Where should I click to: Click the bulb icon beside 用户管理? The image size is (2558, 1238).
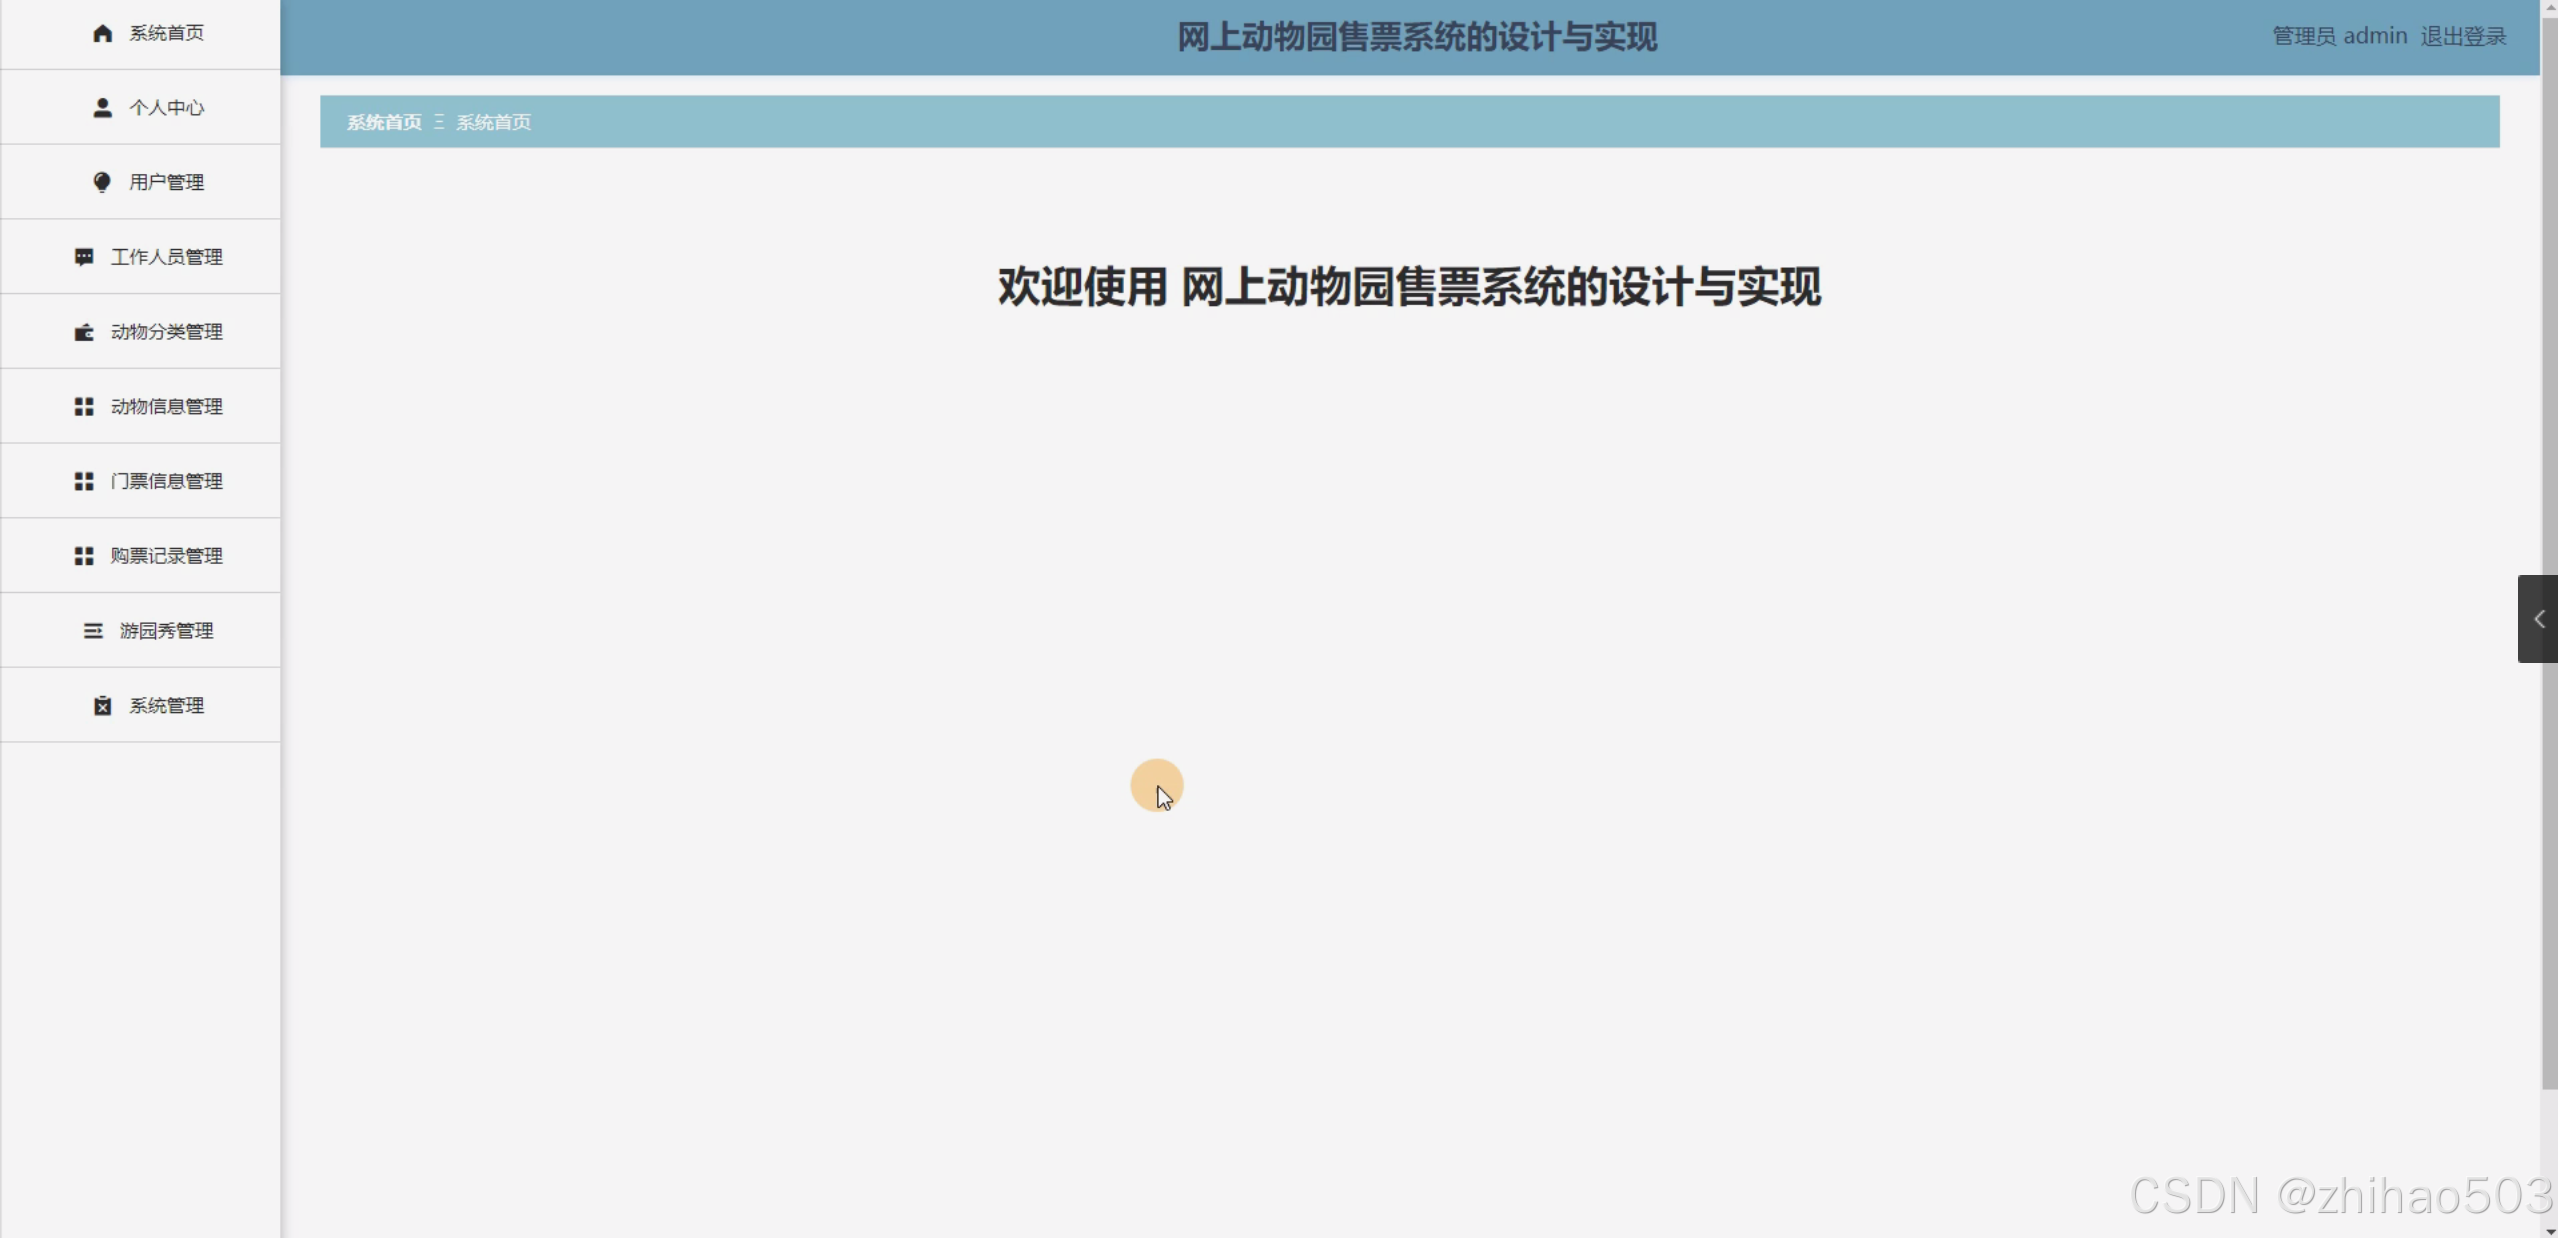pyautogui.click(x=102, y=182)
